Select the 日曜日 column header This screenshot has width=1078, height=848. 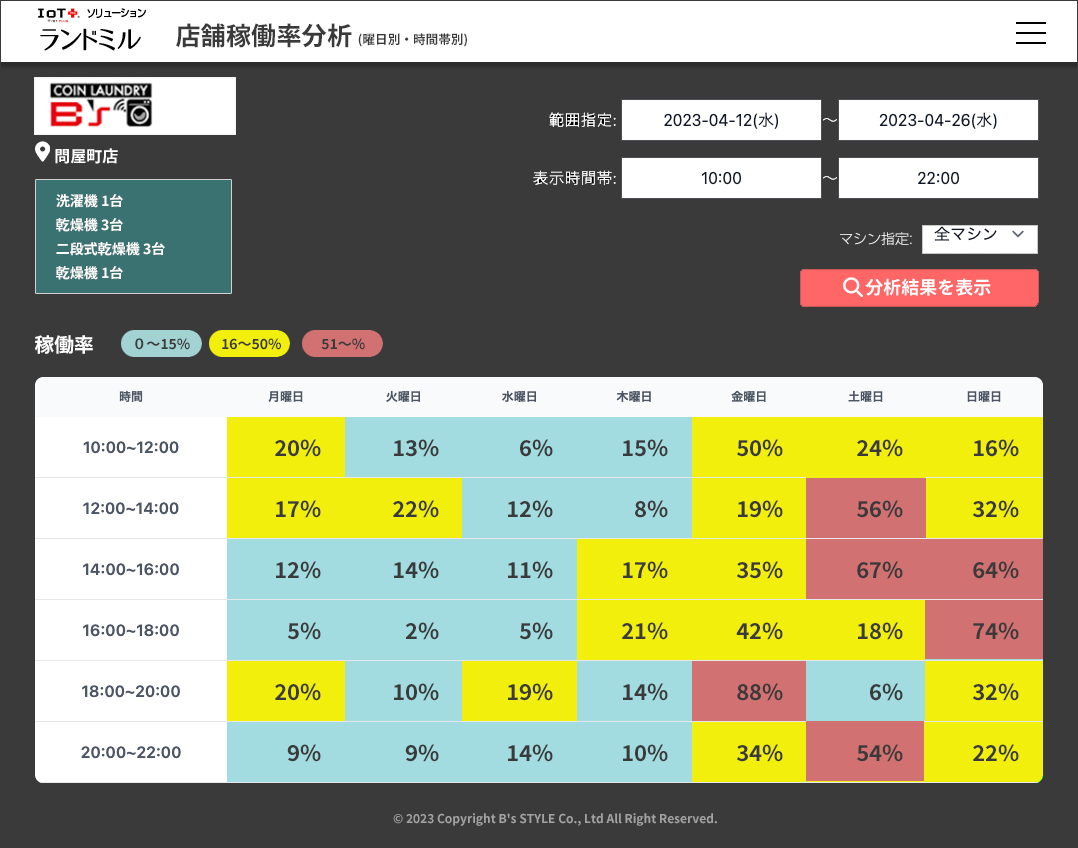pos(983,397)
